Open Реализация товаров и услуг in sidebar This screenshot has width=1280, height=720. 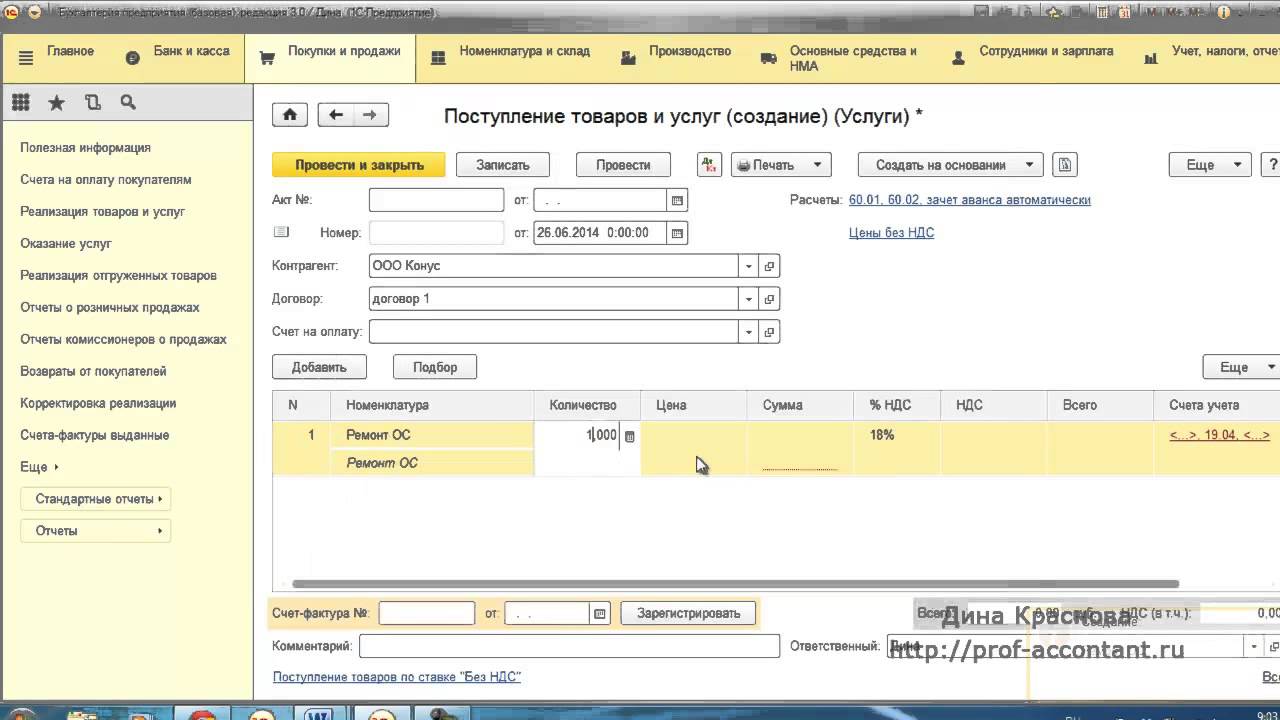(103, 212)
